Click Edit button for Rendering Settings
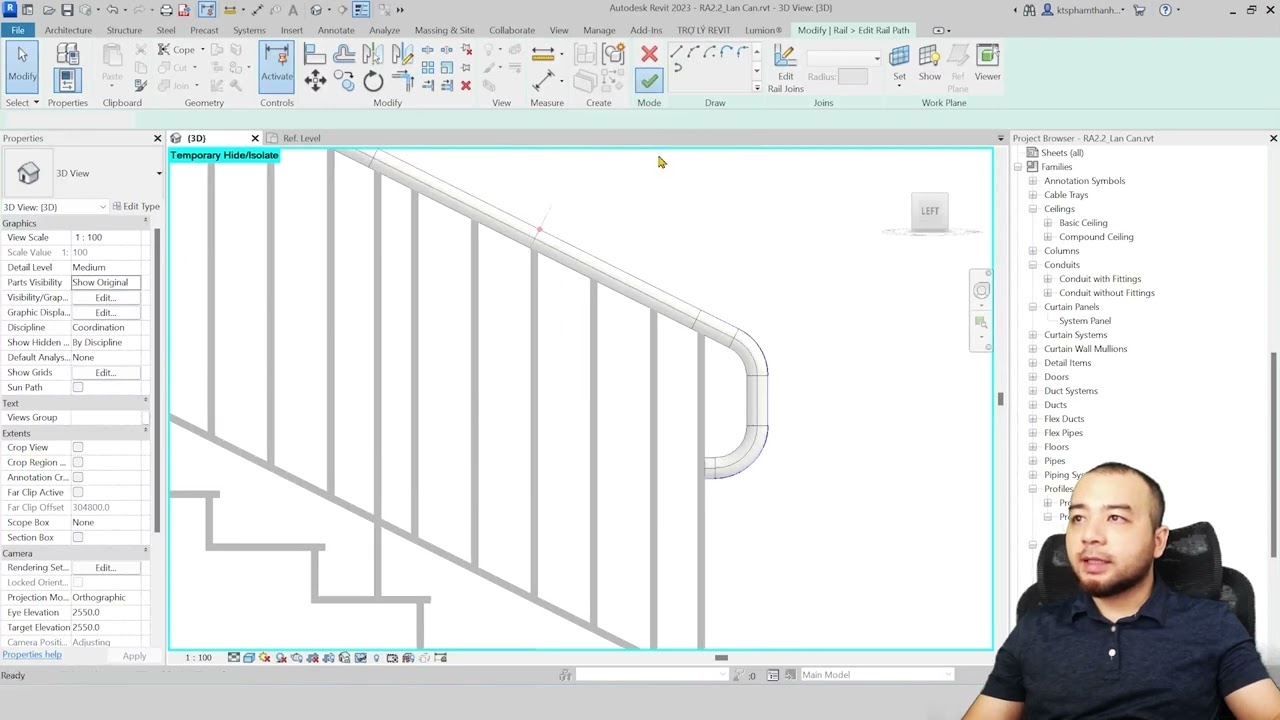This screenshot has height=720, width=1280. point(105,567)
